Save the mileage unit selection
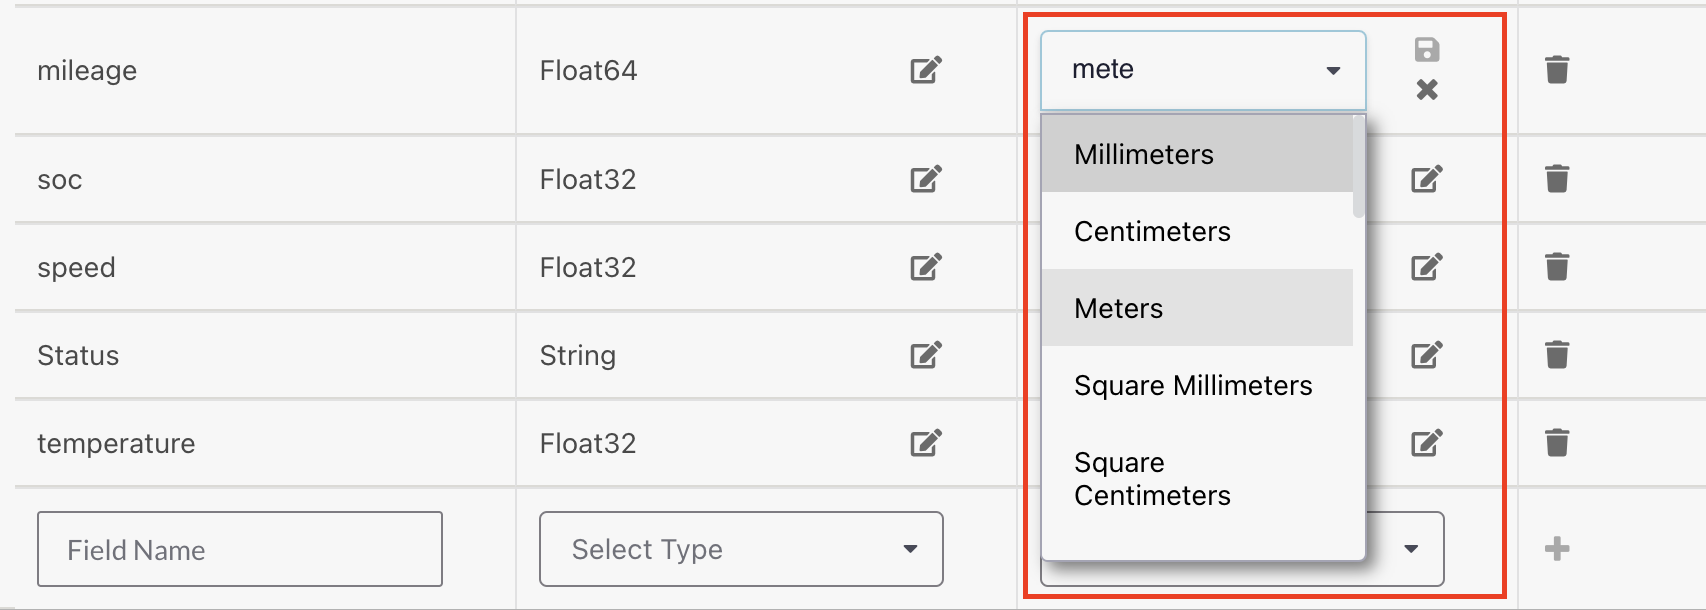1706x610 pixels. [1427, 50]
